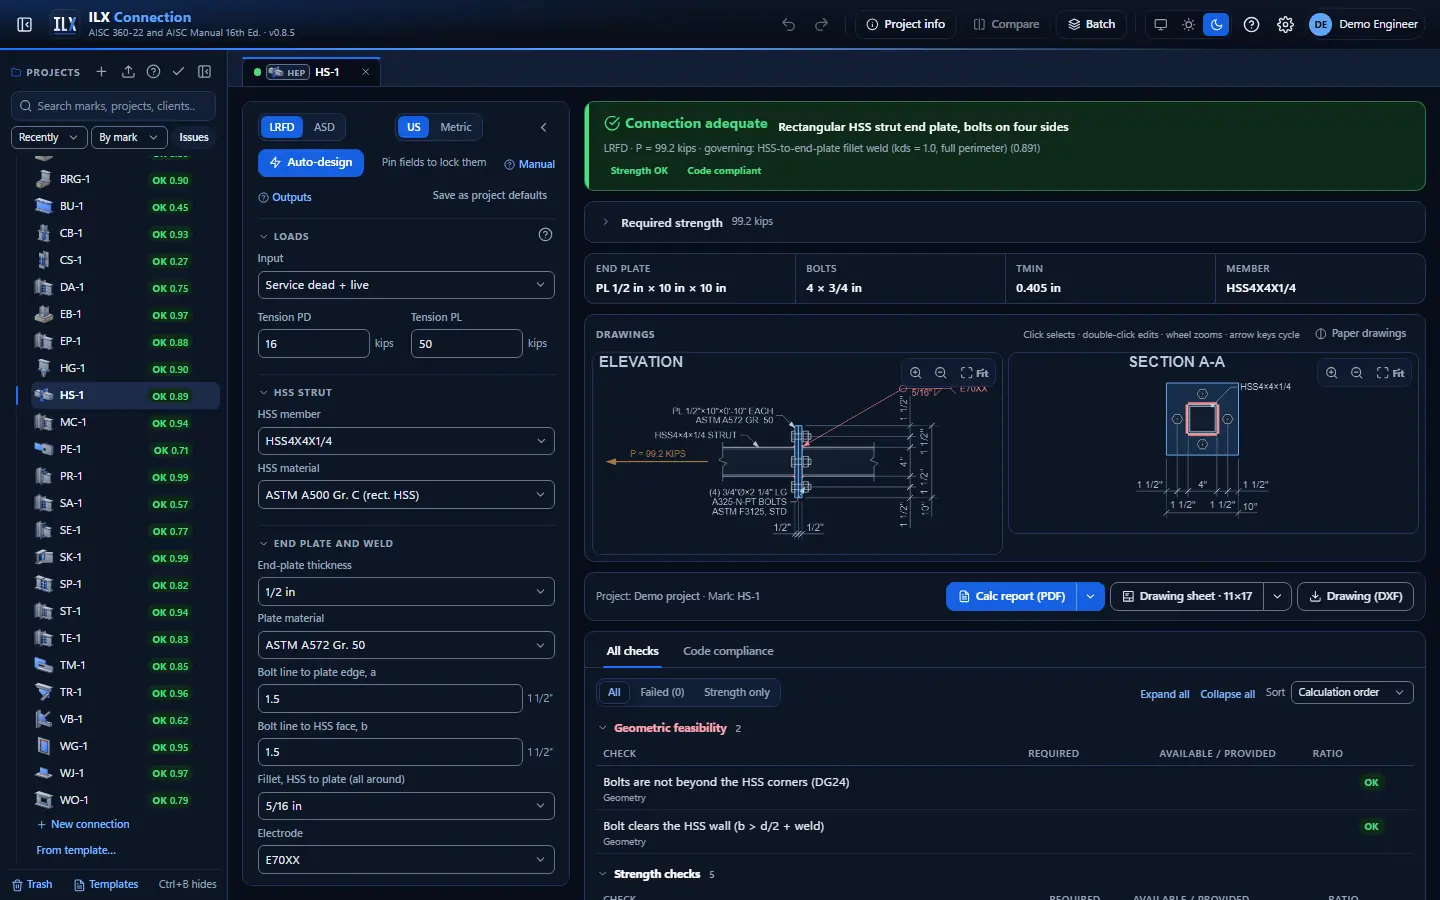
Task: Open the HSS member dropdown
Action: [406, 441]
